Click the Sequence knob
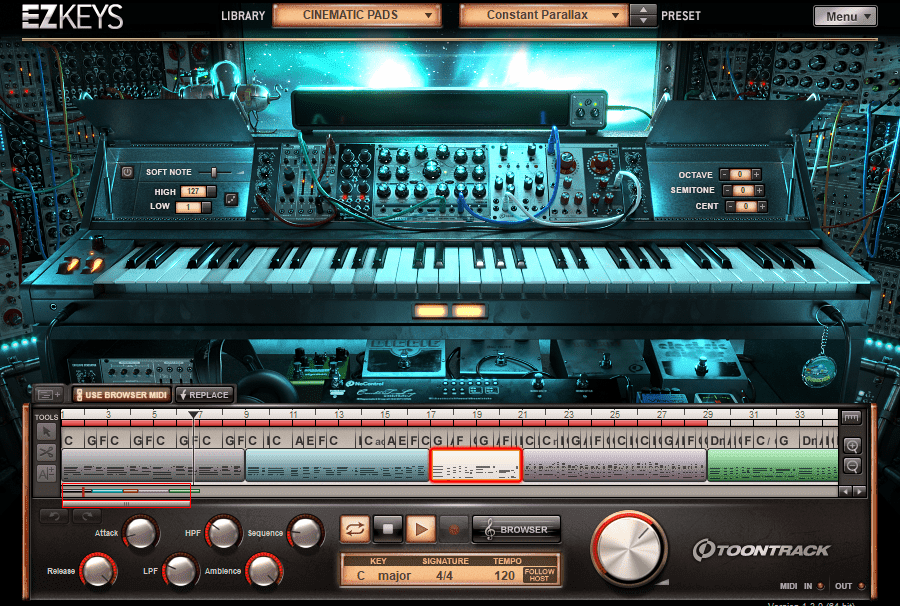 pos(305,533)
